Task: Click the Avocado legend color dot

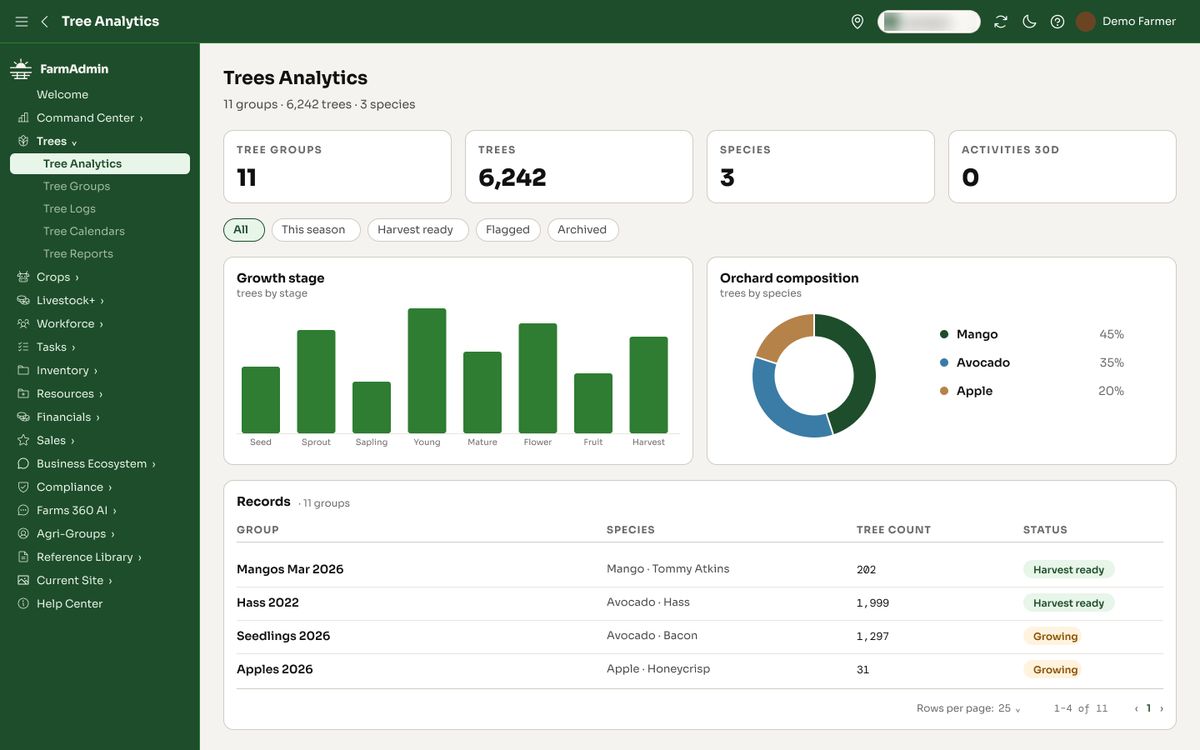Action: pos(944,363)
